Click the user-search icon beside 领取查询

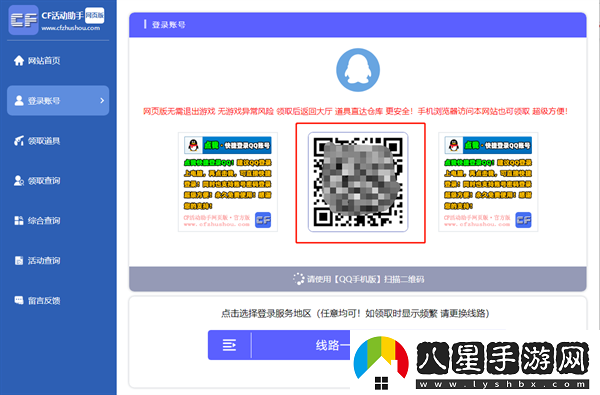point(19,181)
